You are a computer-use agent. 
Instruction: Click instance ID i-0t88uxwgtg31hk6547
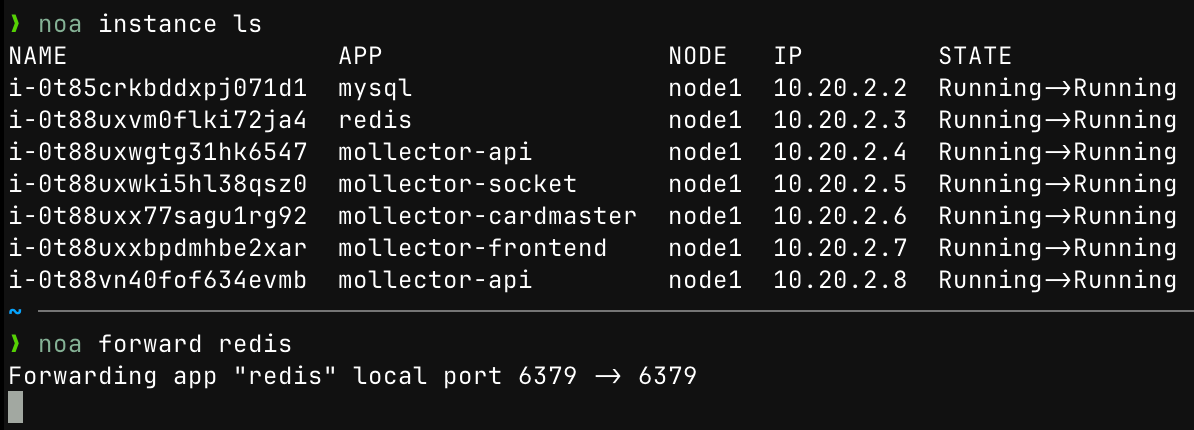(157, 153)
